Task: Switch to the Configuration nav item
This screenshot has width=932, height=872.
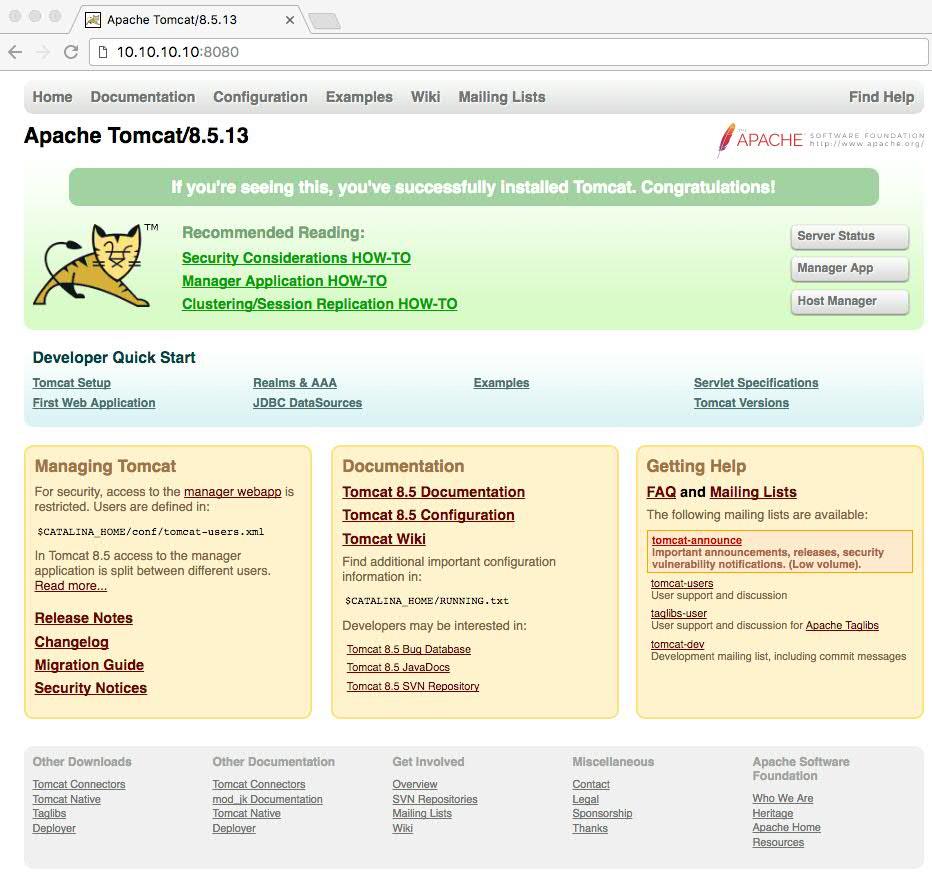Action: pos(260,97)
